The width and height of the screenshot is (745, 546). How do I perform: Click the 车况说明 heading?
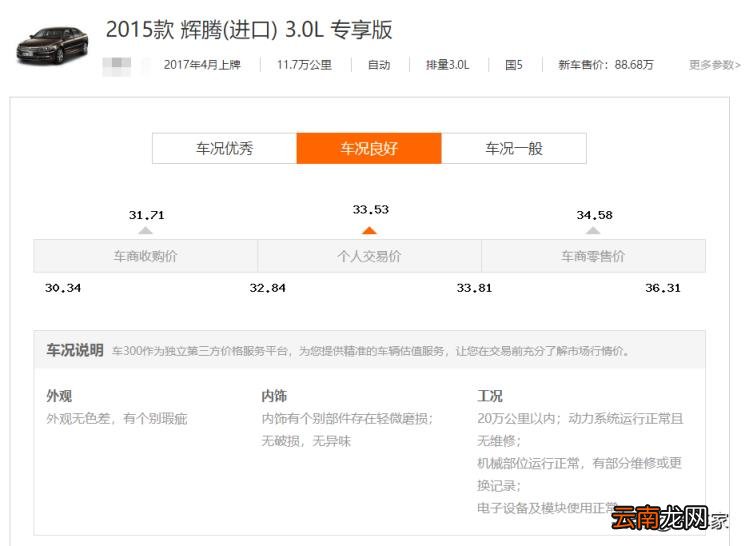click(x=75, y=350)
